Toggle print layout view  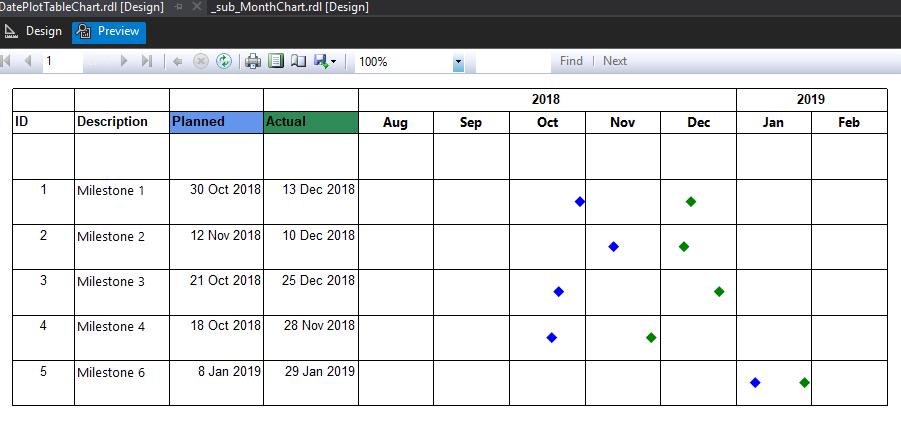tap(276, 61)
